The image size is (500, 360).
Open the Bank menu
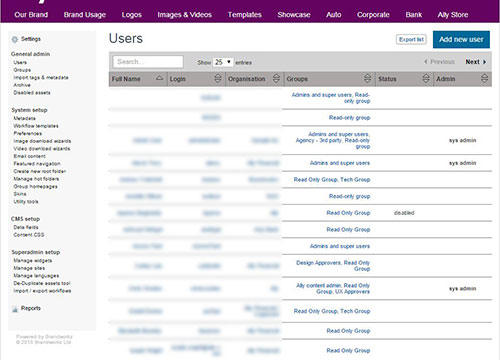tap(414, 15)
